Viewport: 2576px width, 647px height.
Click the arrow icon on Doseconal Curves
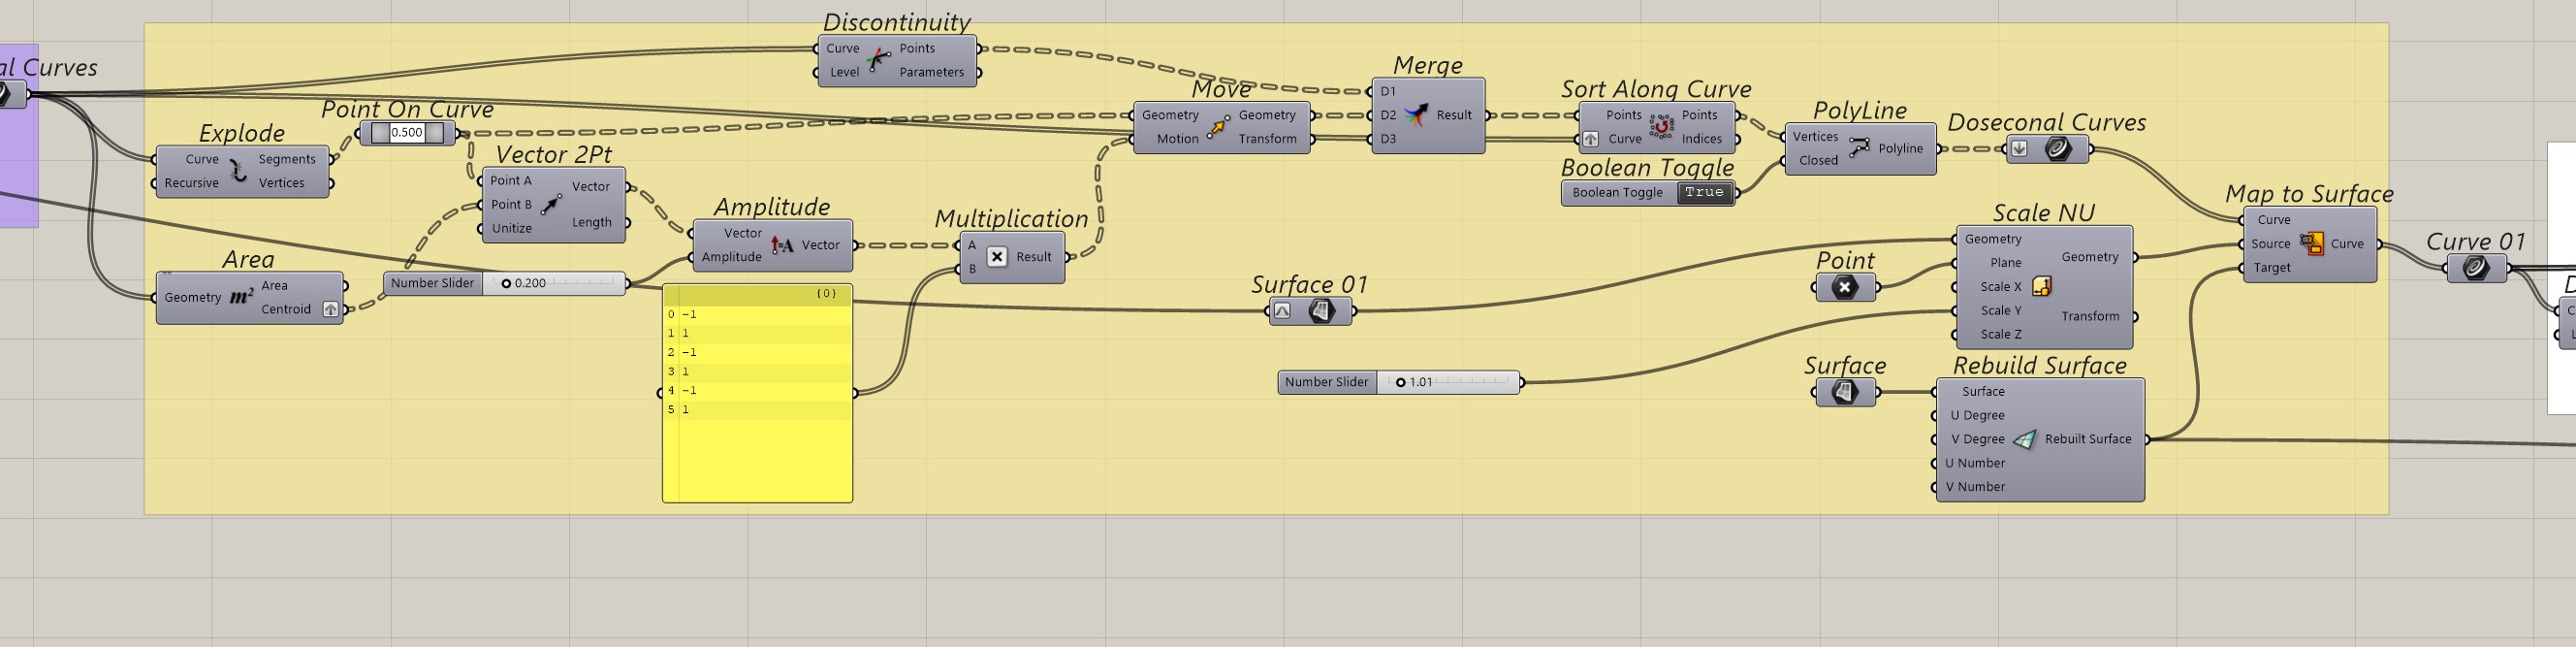point(2019,149)
